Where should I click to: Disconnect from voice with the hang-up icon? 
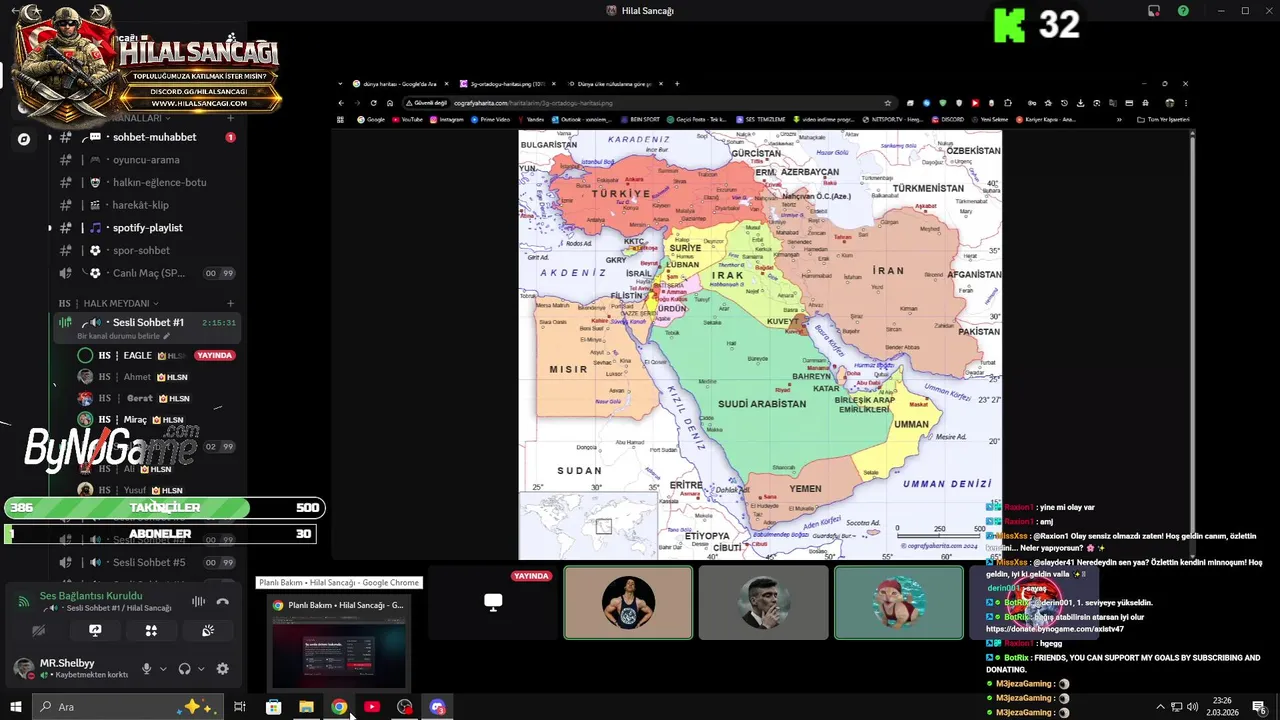(222, 601)
